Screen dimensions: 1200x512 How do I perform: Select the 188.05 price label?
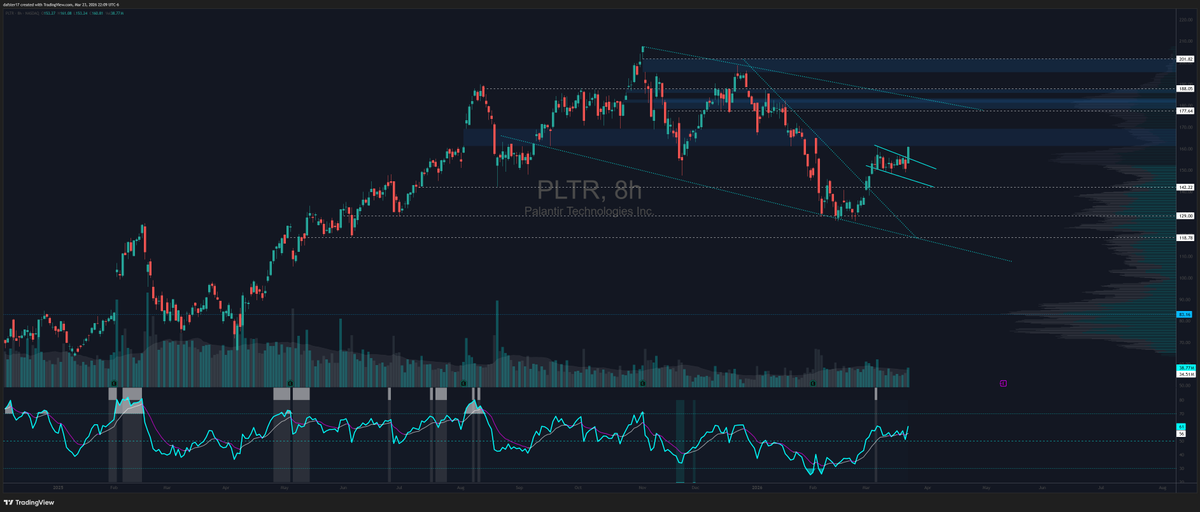[1185, 89]
